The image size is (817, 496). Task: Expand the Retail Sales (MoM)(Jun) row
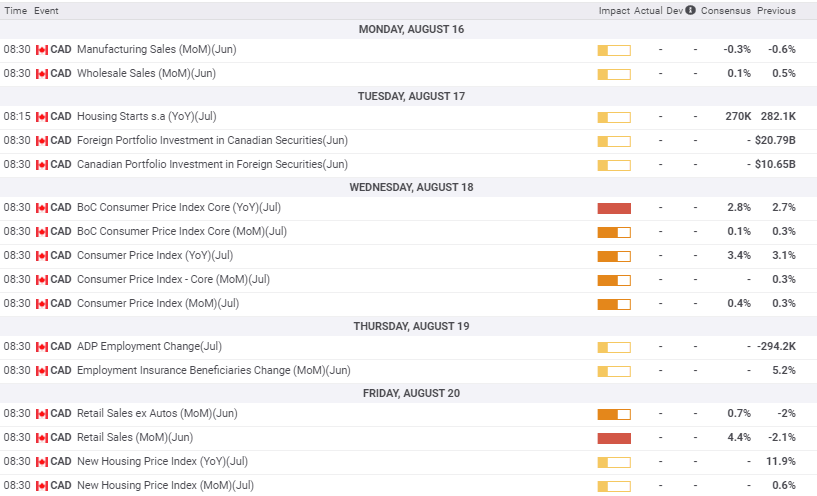135,438
